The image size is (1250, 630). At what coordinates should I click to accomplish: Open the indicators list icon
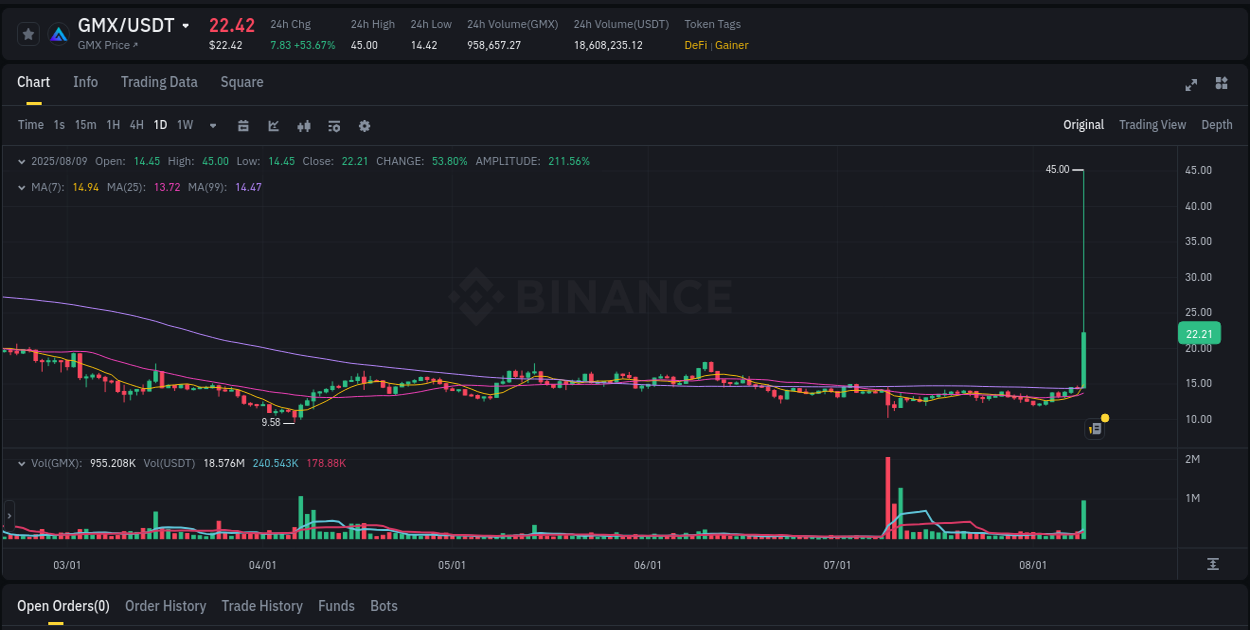(333, 125)
